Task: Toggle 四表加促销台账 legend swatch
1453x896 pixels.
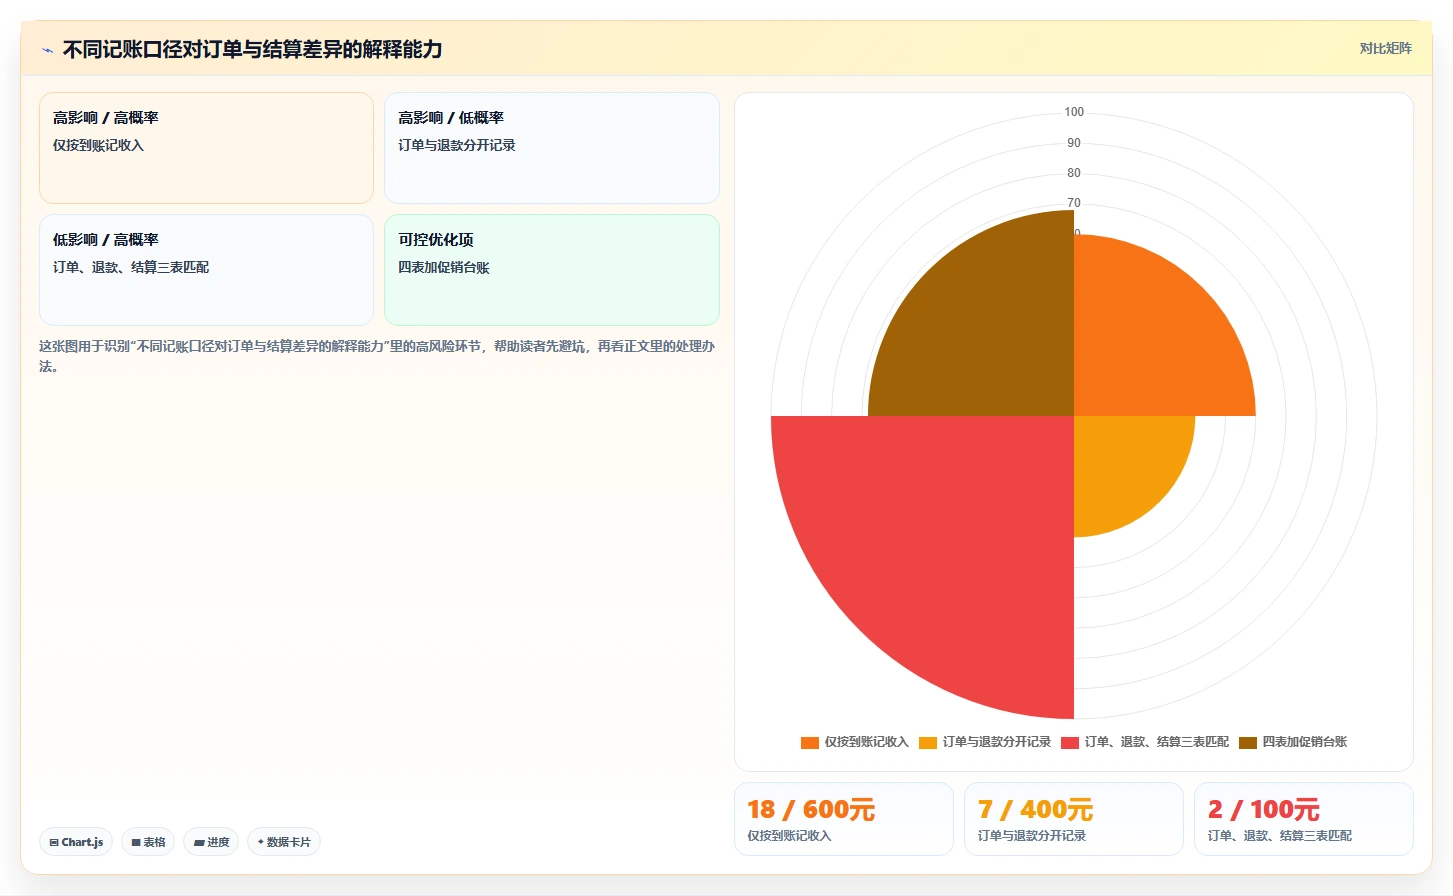Action: pyautogui.click(x=1248, y=742)
